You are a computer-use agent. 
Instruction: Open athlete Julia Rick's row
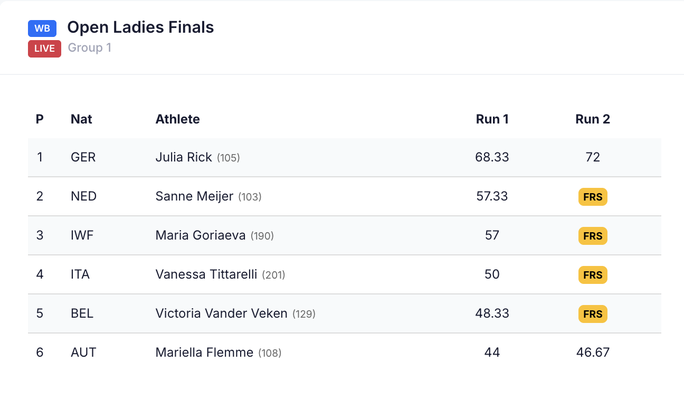pos(184,158)
